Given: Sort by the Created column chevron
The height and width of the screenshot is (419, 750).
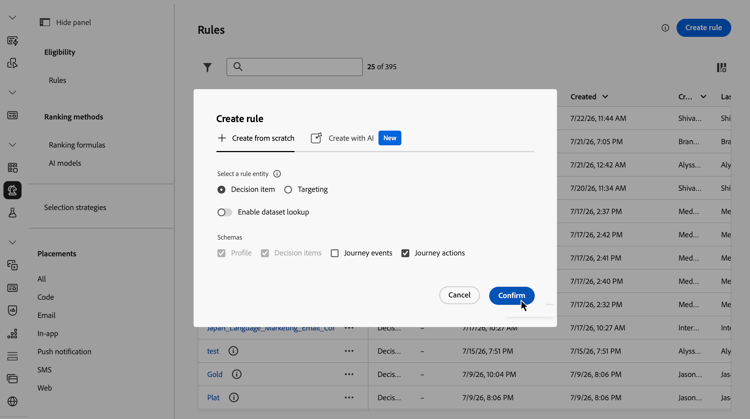Looking at the screenshot, I should point(605,97).
